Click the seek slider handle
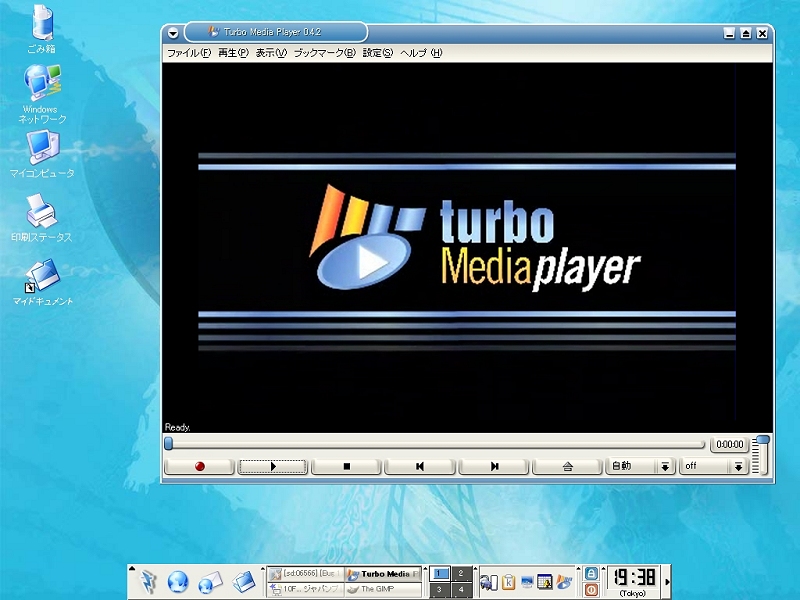The height and width of the screenshot is (600, 800). (168, 443)
